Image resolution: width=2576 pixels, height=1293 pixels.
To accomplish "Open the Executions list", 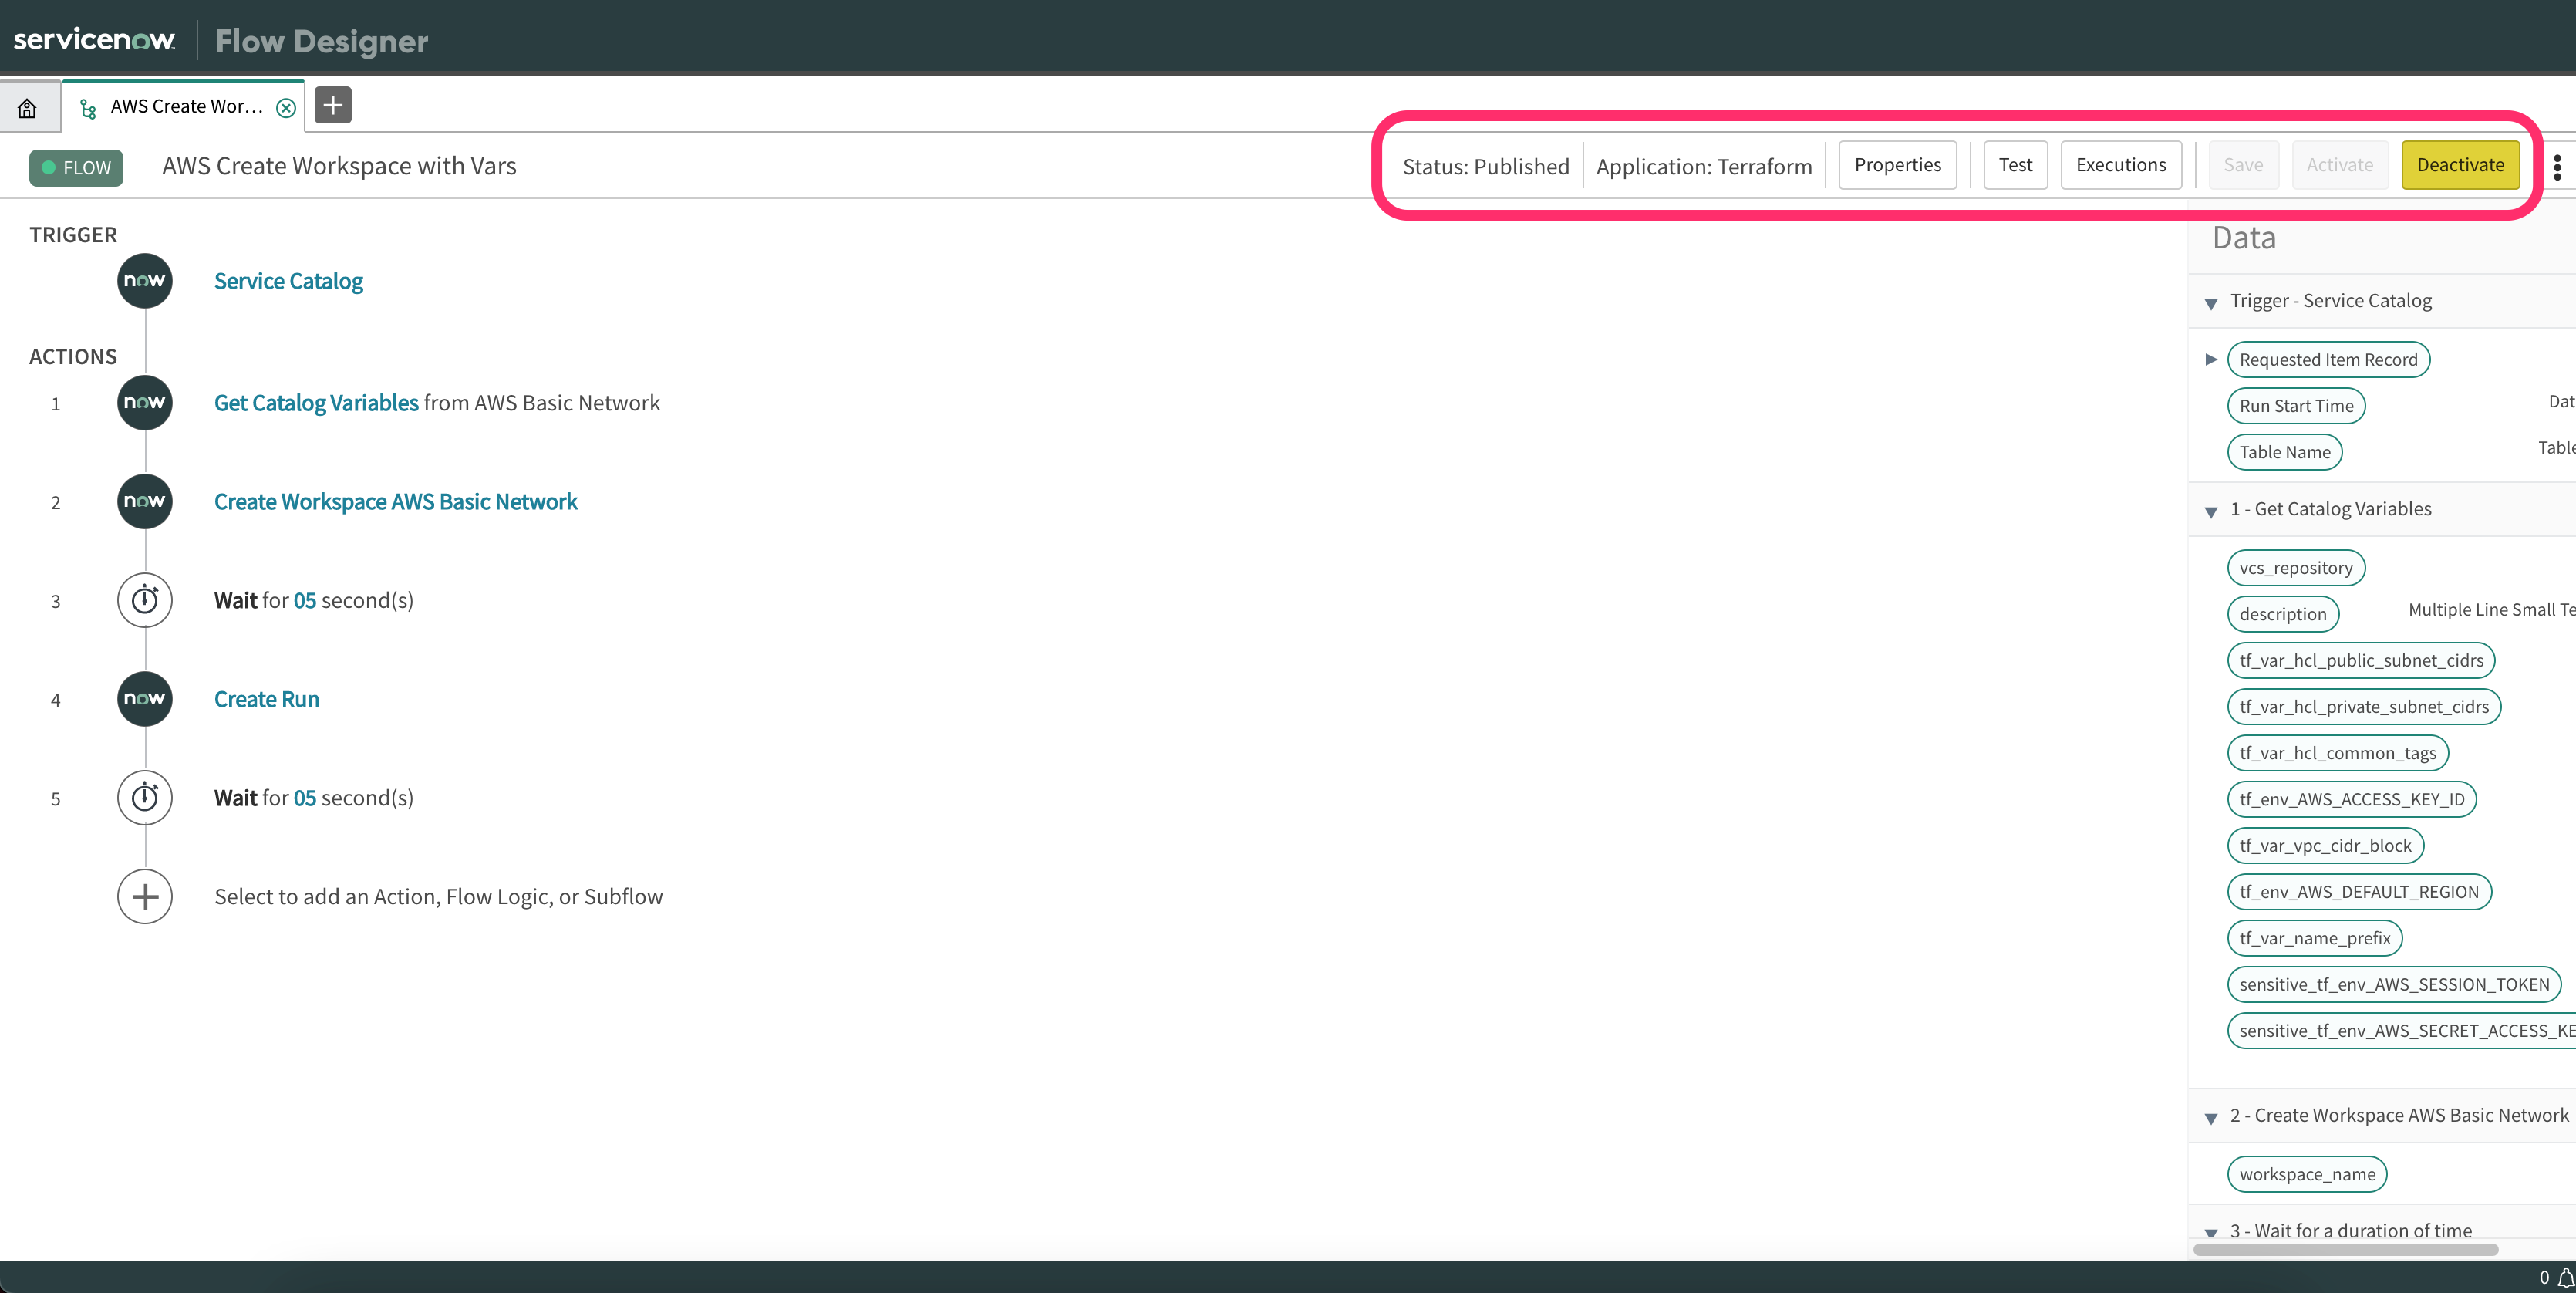I will pyautogui.click(x=2120, y=165).
